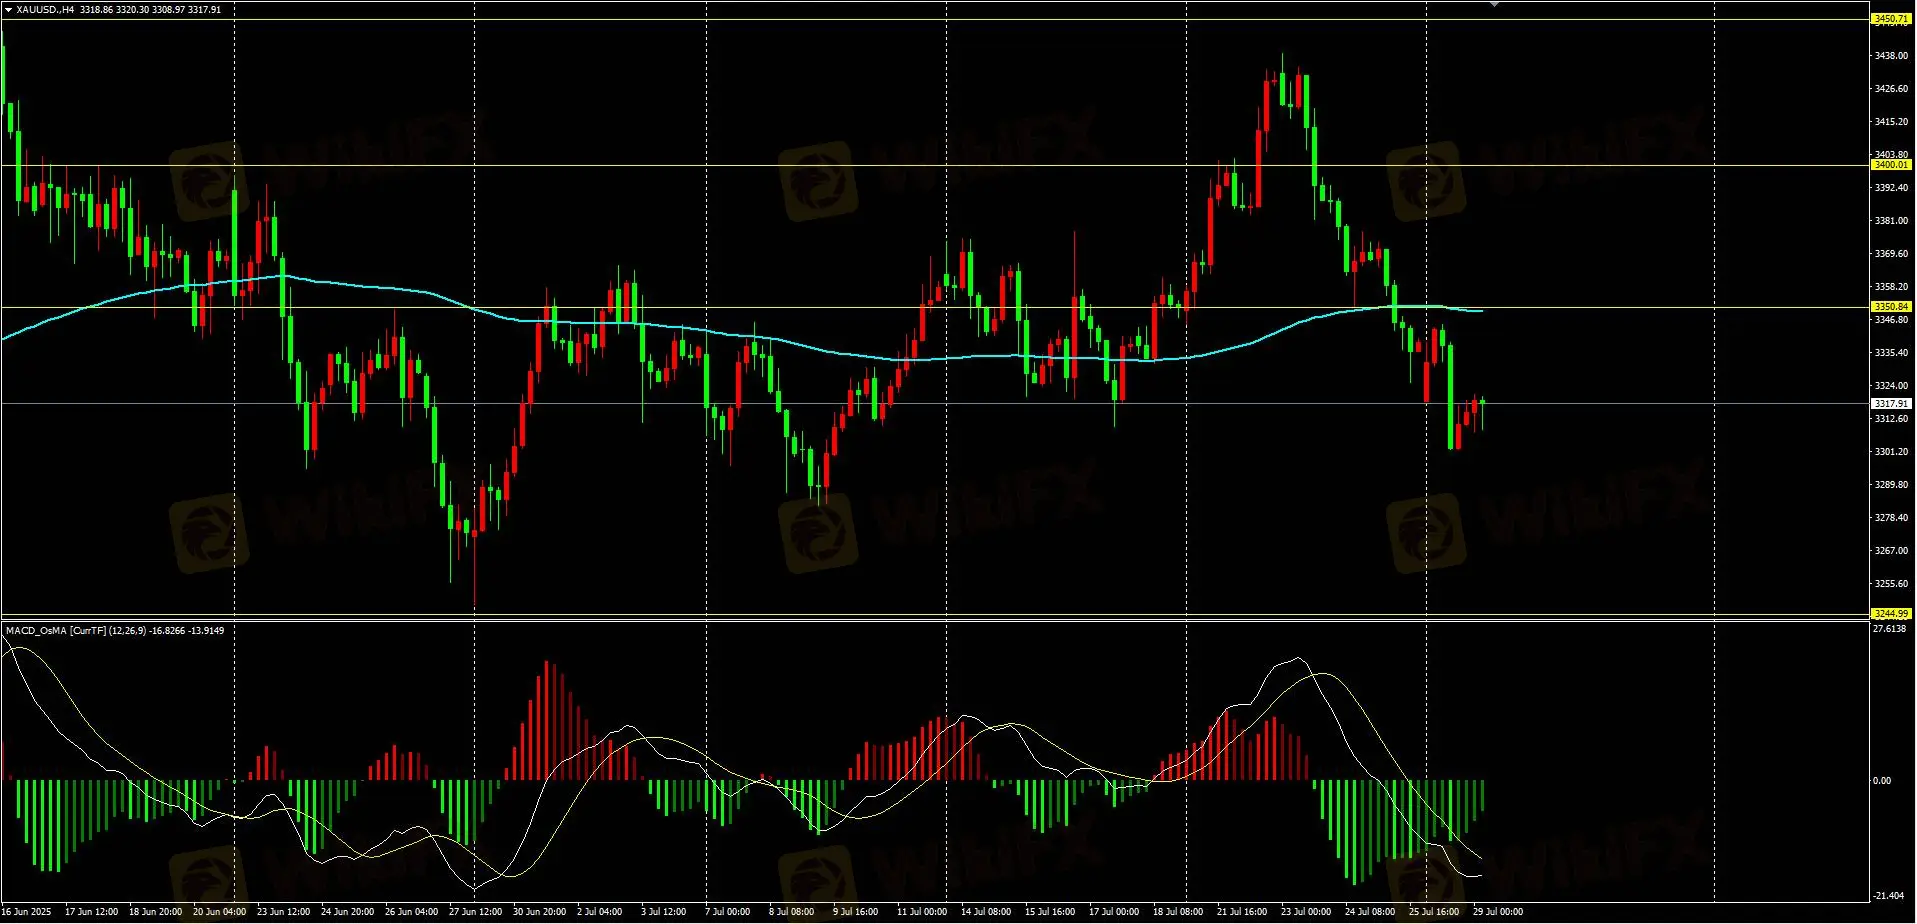Click the -21.404 MACD scale minimum
The width and height of the screenshot is (1917, 924).
(x=1888, y=896)
